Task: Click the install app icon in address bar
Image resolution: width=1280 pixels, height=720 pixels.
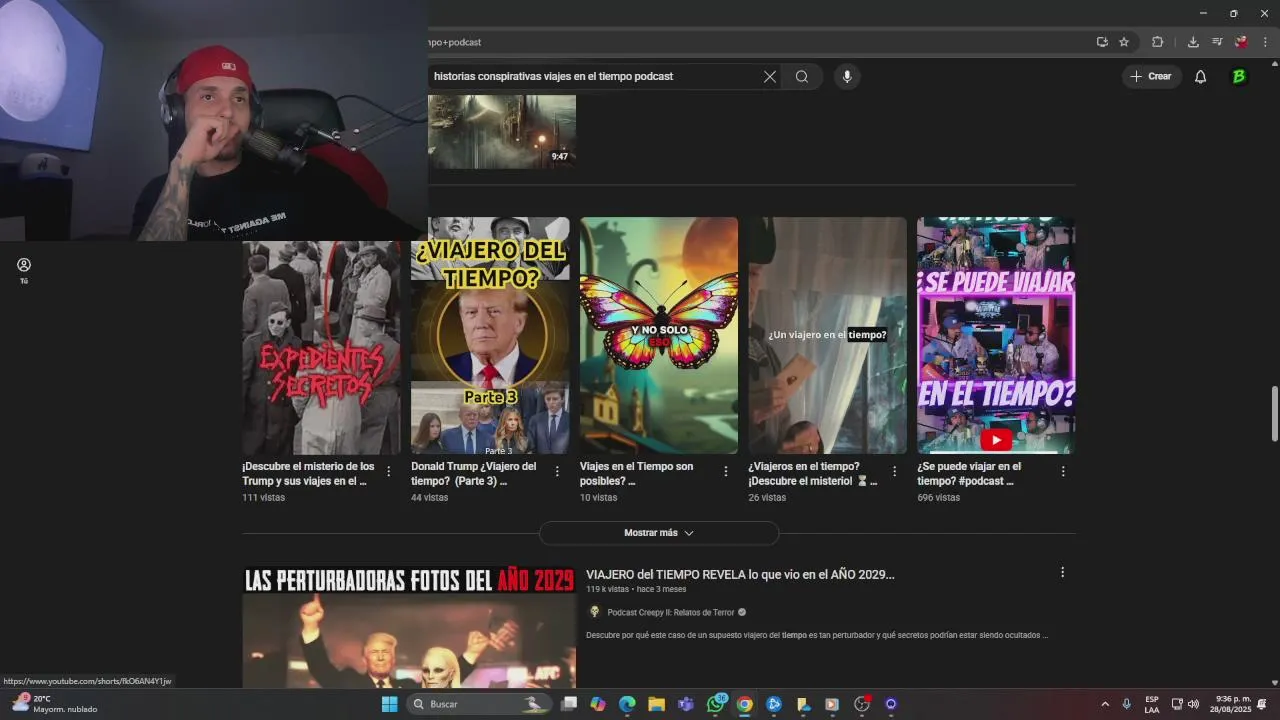Action: (x=1102, y=42)
